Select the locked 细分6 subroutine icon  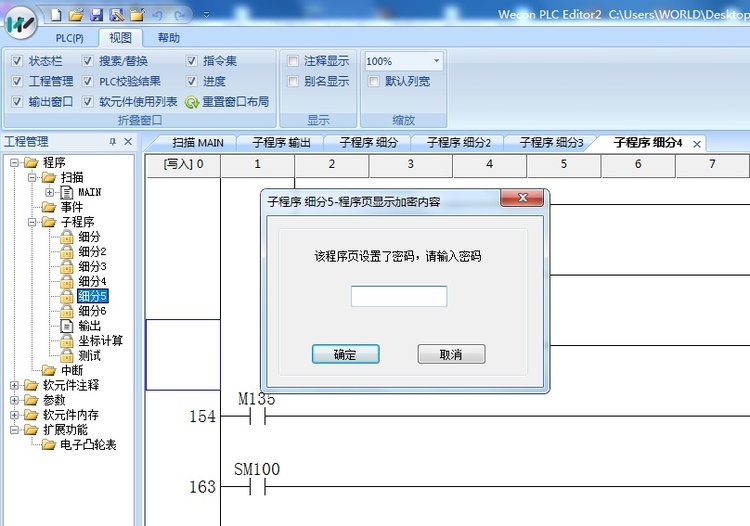point(66,311)
